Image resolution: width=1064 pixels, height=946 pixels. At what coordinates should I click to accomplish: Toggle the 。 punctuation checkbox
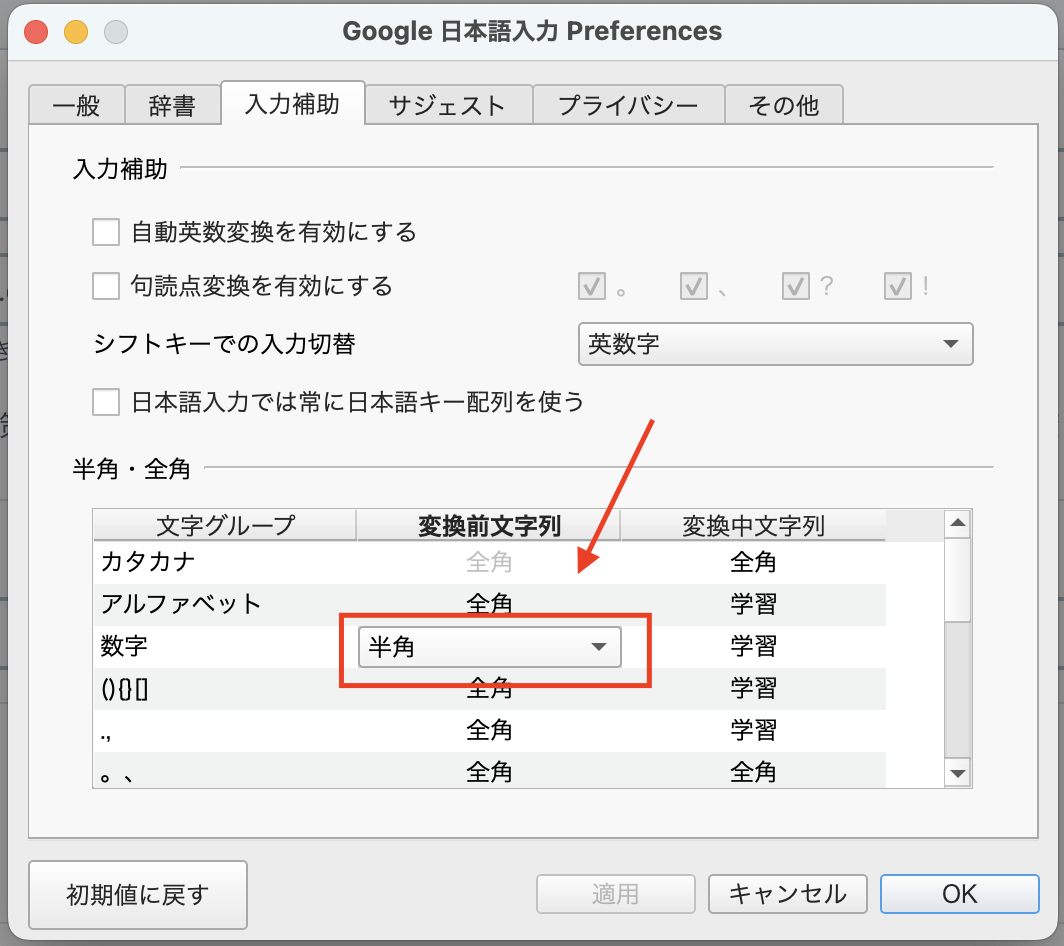click(592, 286)
